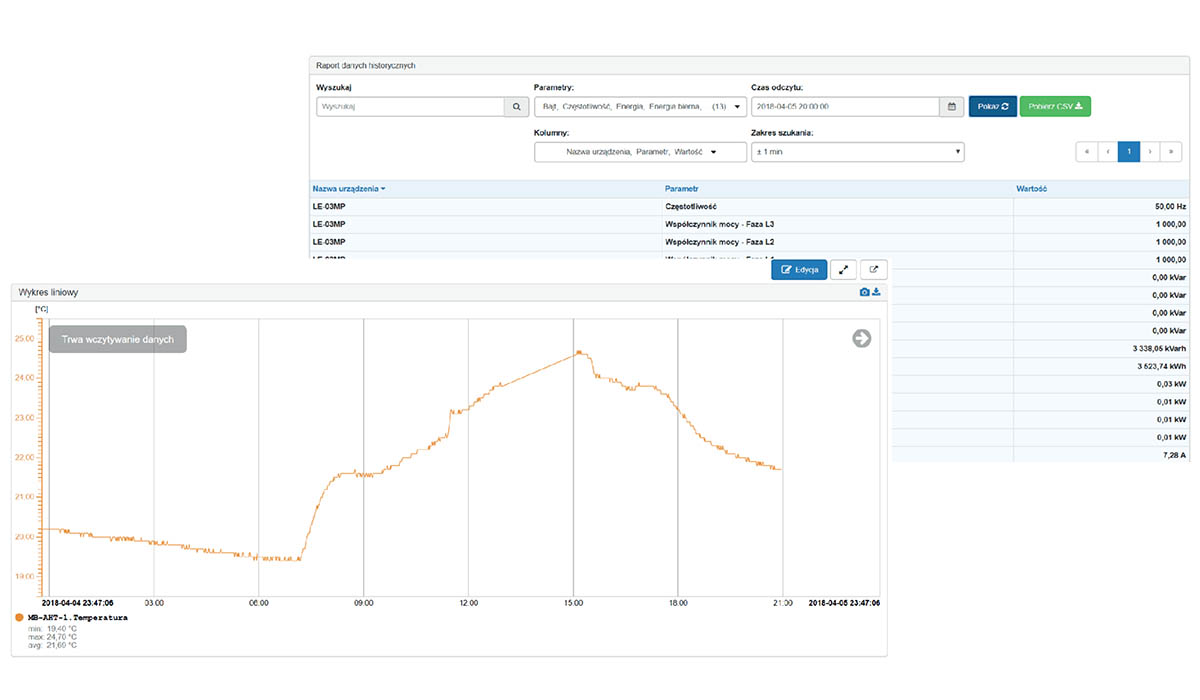1200x700 pixels.
Task: Open the Kolumny column selector dropdown
Action: [x=640, y=152]
